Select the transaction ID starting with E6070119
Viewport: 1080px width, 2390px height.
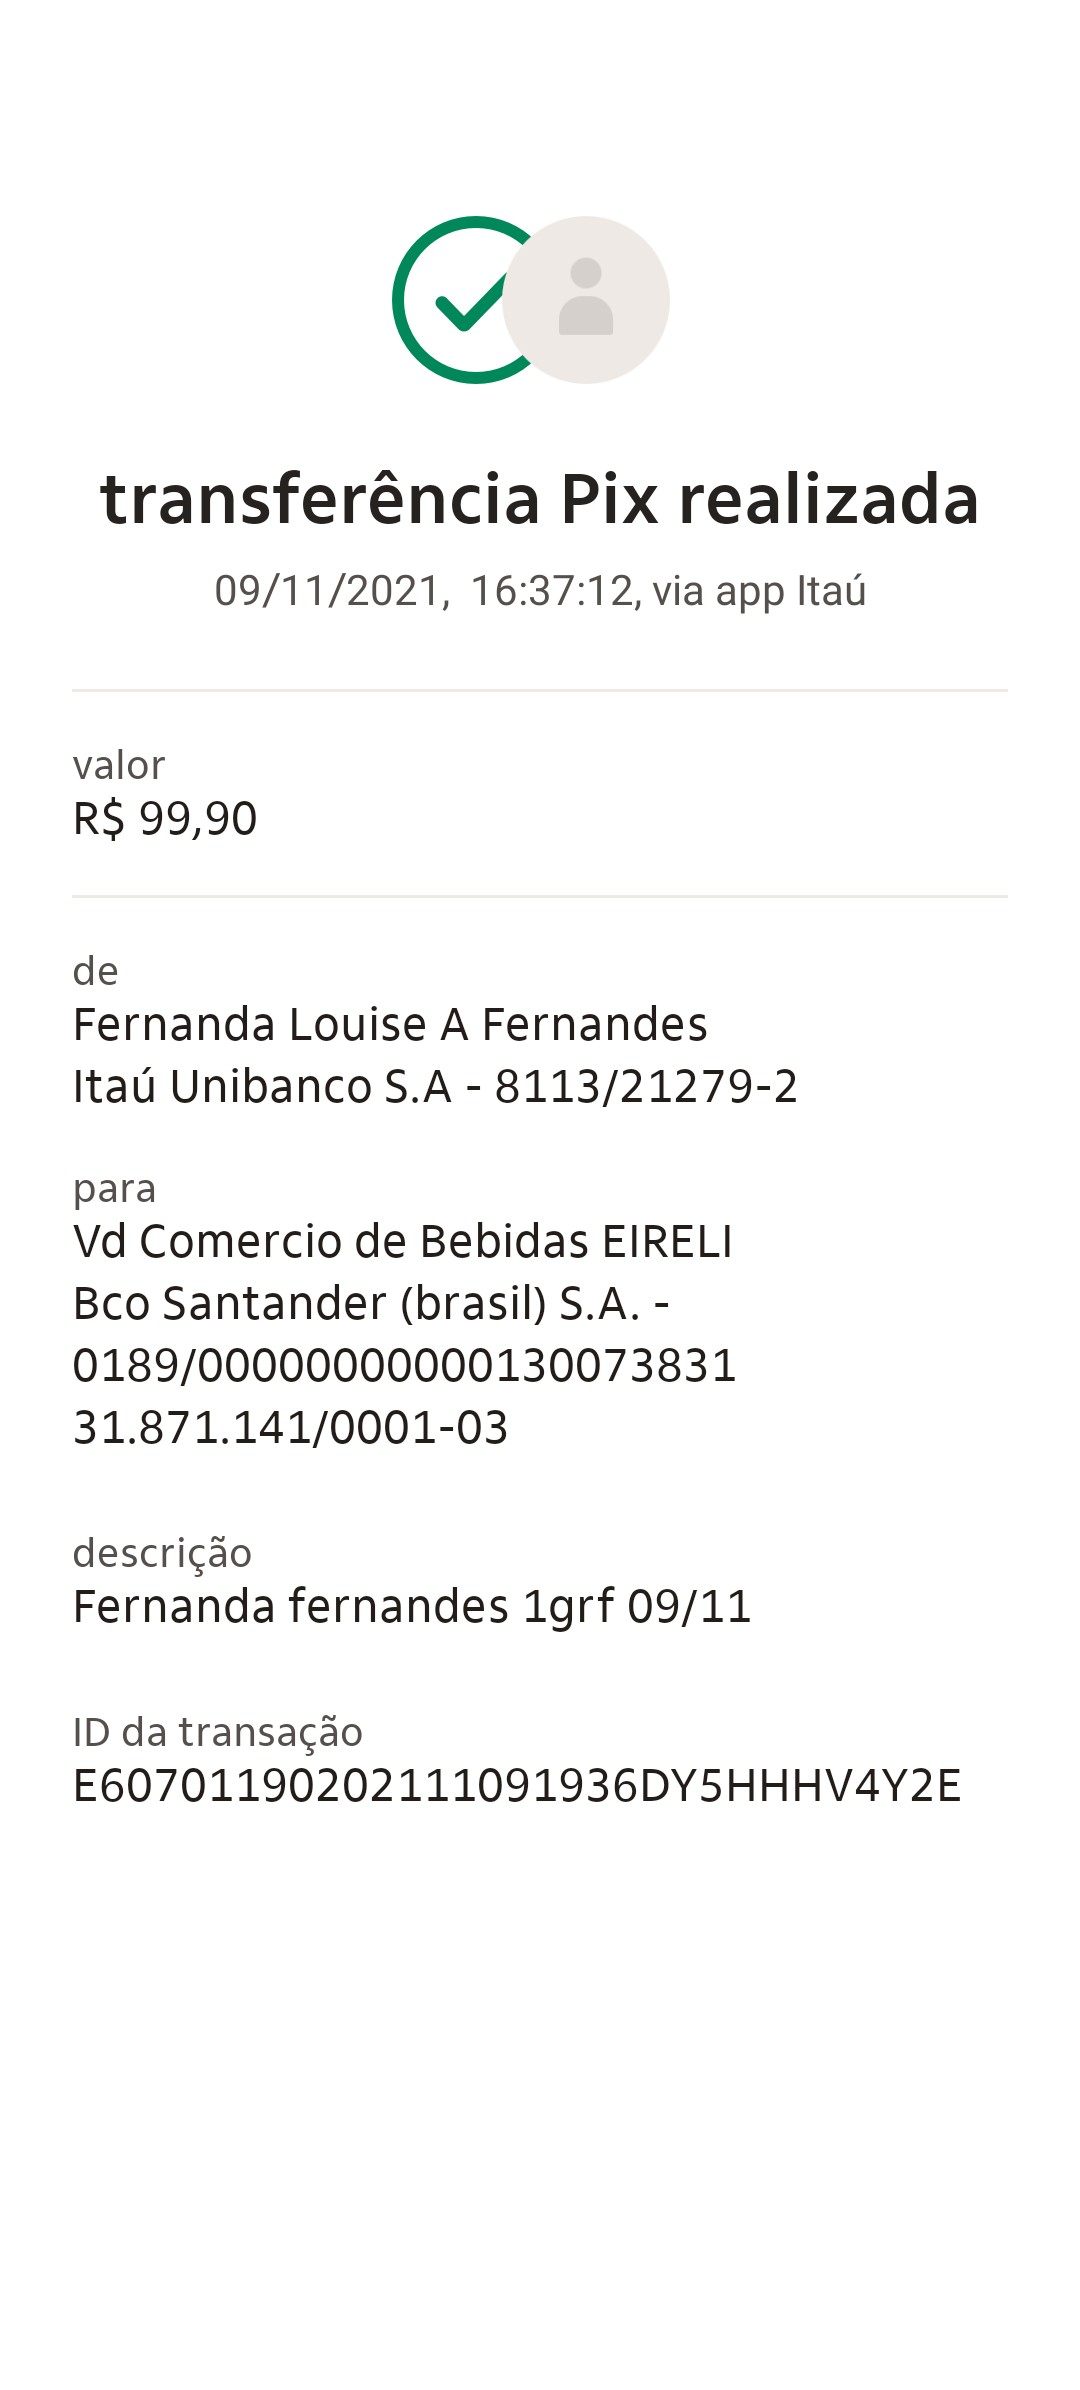(x=517, y=1786)
